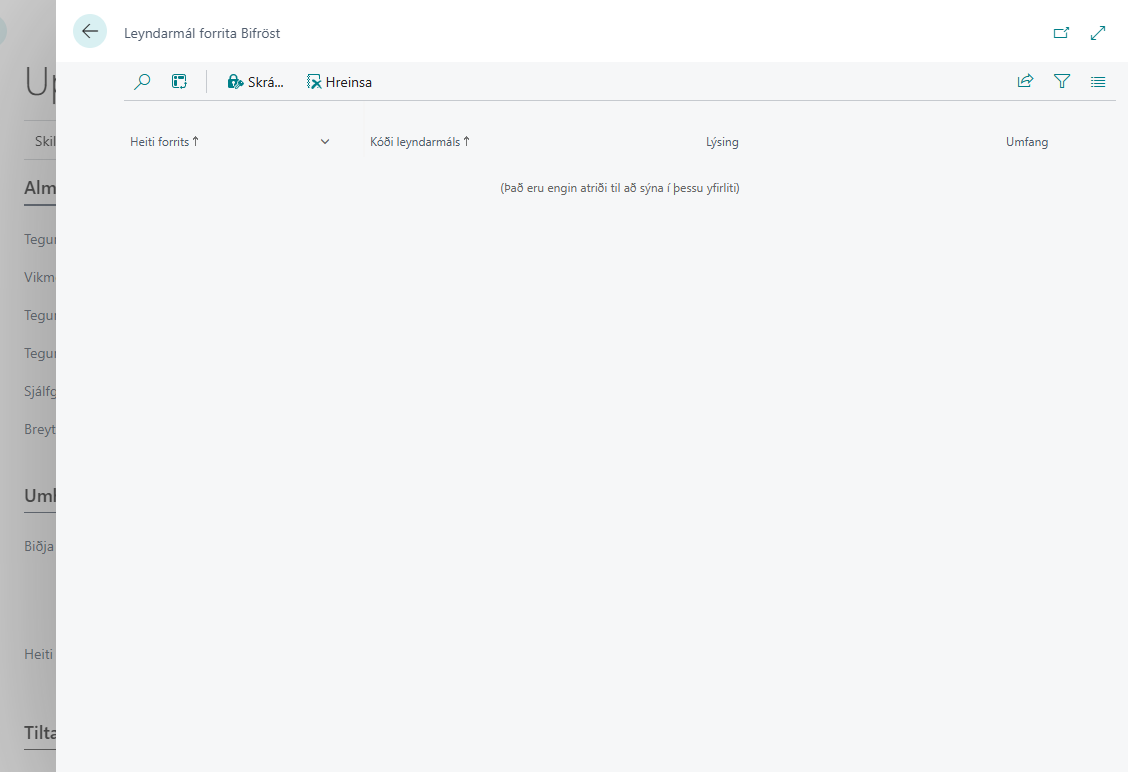Open the share icon in toolbar

1025,81
